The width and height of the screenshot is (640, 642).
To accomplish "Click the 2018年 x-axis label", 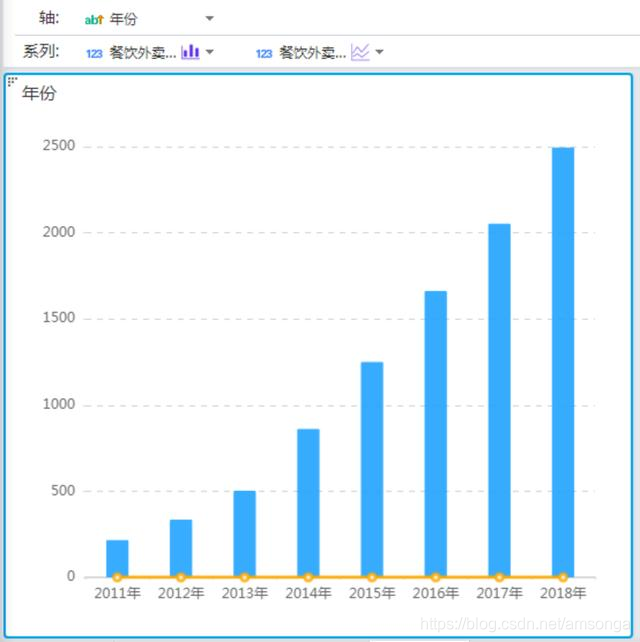I will [x=563, y=593].
